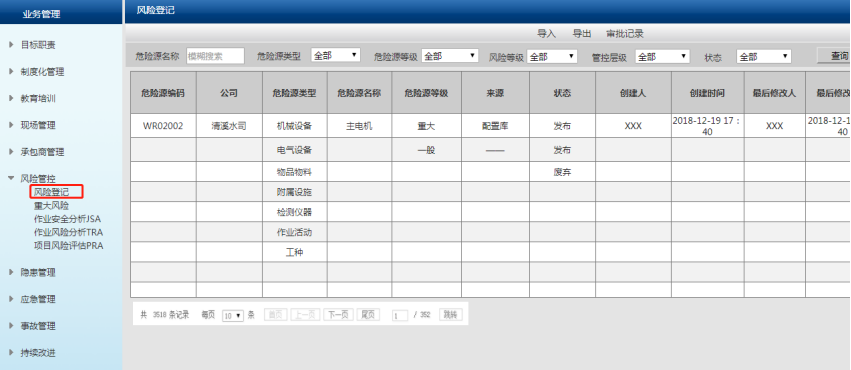This screenshot has height=370, width=851.
Task: Expand the 隐患管理 menu
Action: click(x=37, y=272)
